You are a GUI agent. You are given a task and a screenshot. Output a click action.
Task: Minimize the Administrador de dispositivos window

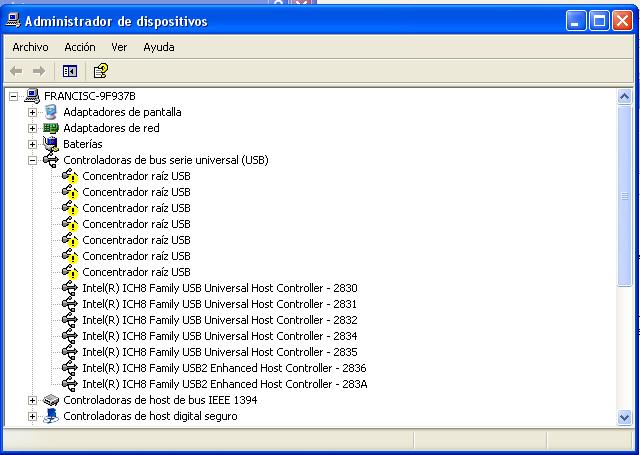point(576,20)
